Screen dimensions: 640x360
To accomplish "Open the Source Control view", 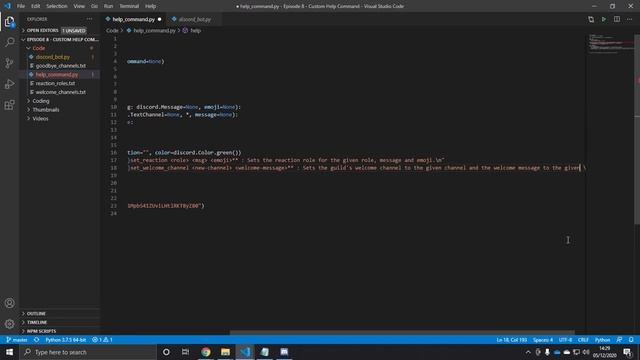I will 9,63.
